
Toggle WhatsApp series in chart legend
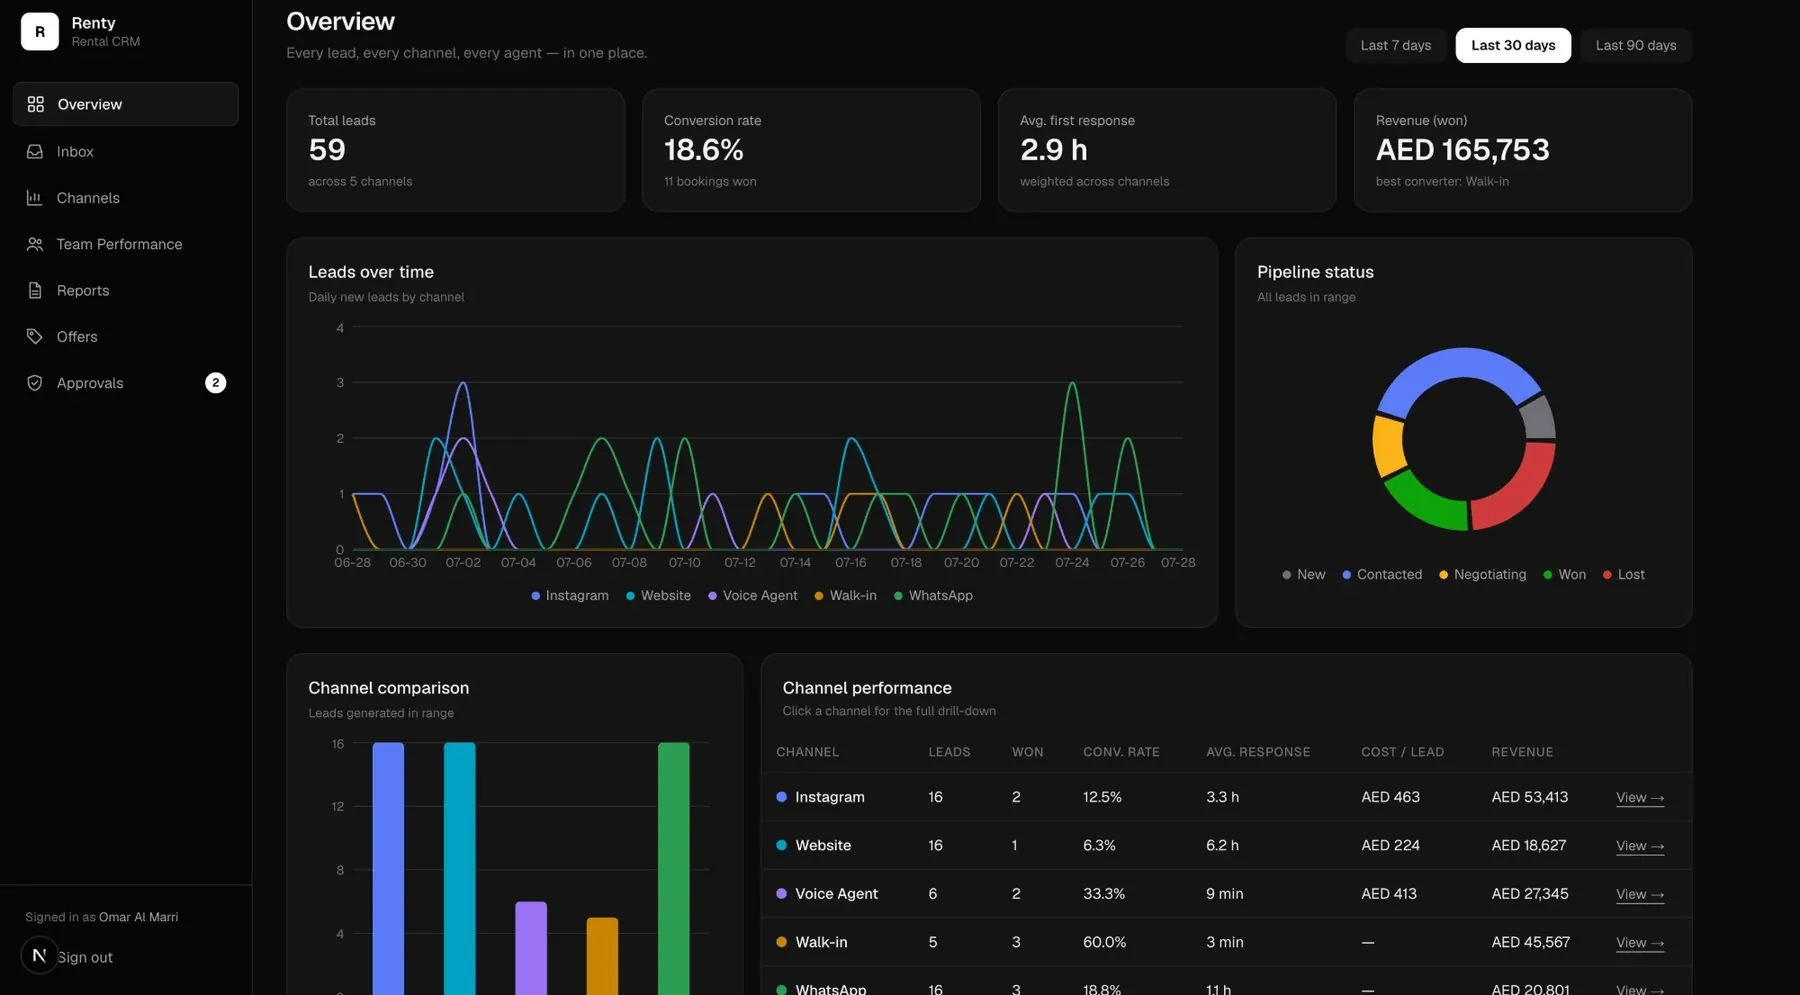tap(933, 595)
